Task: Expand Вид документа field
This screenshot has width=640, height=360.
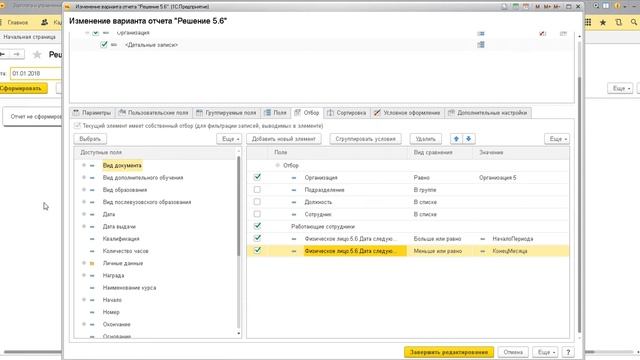Action: [84, 165]
